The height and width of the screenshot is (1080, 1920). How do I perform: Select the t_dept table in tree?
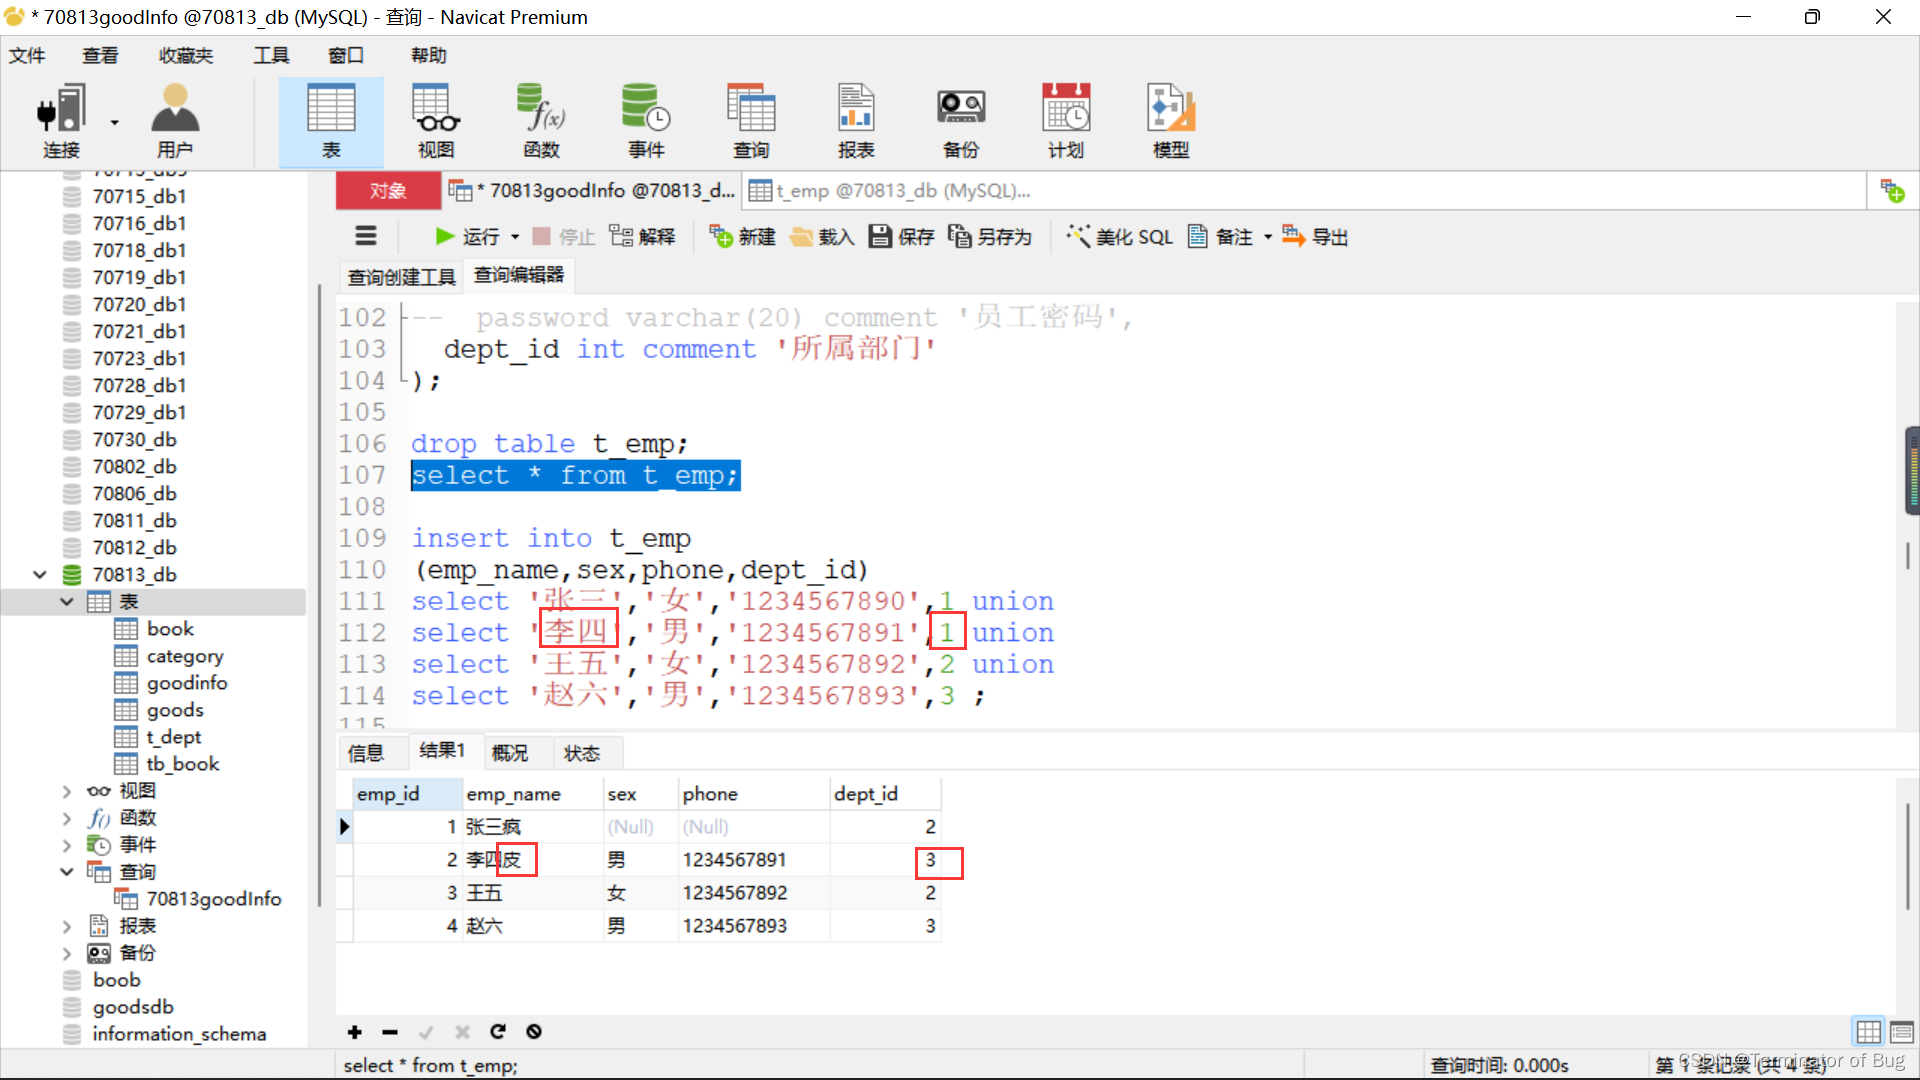point(173,737)
